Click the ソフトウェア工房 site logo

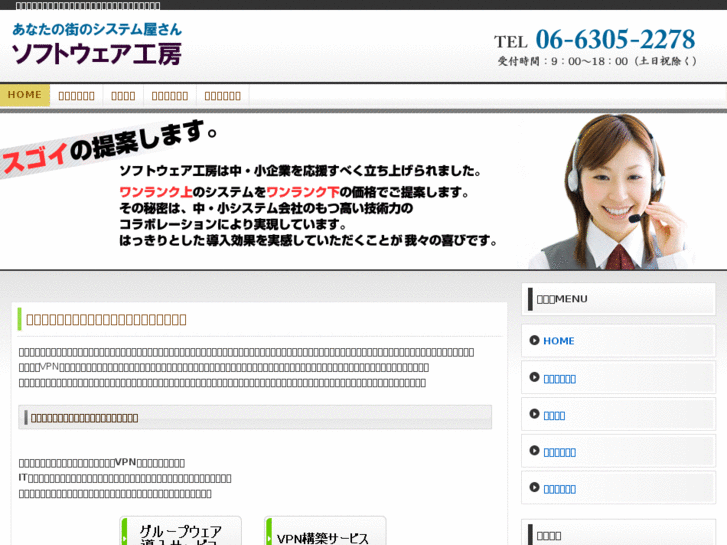coord(96,54)
